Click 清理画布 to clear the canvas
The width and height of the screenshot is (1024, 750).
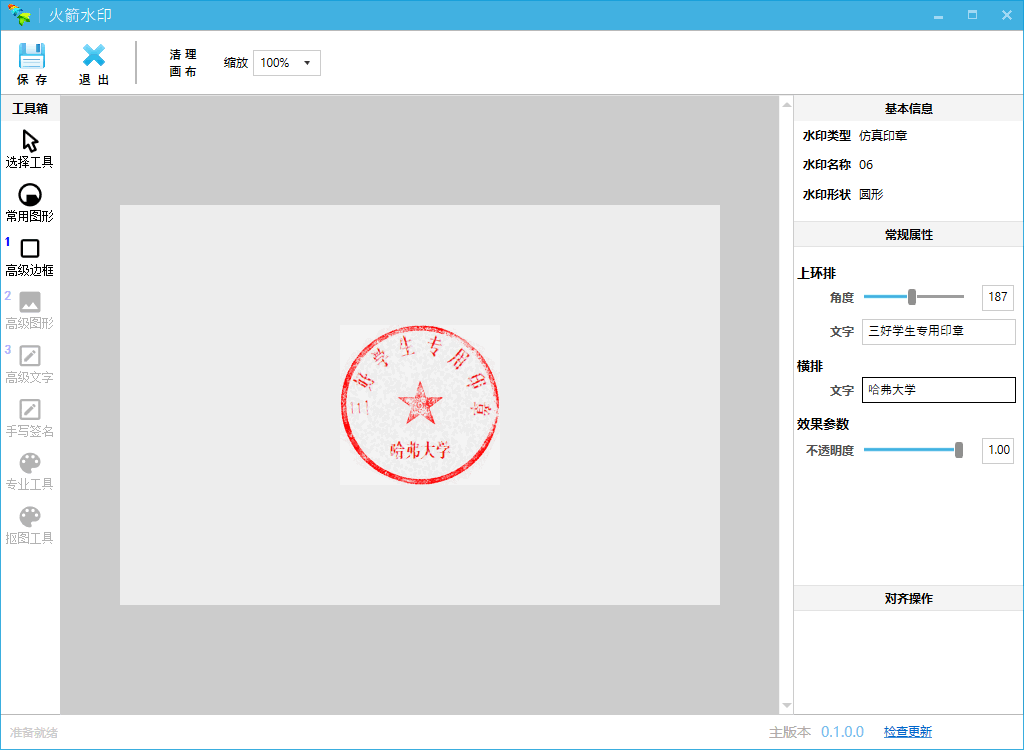point(183,62)
